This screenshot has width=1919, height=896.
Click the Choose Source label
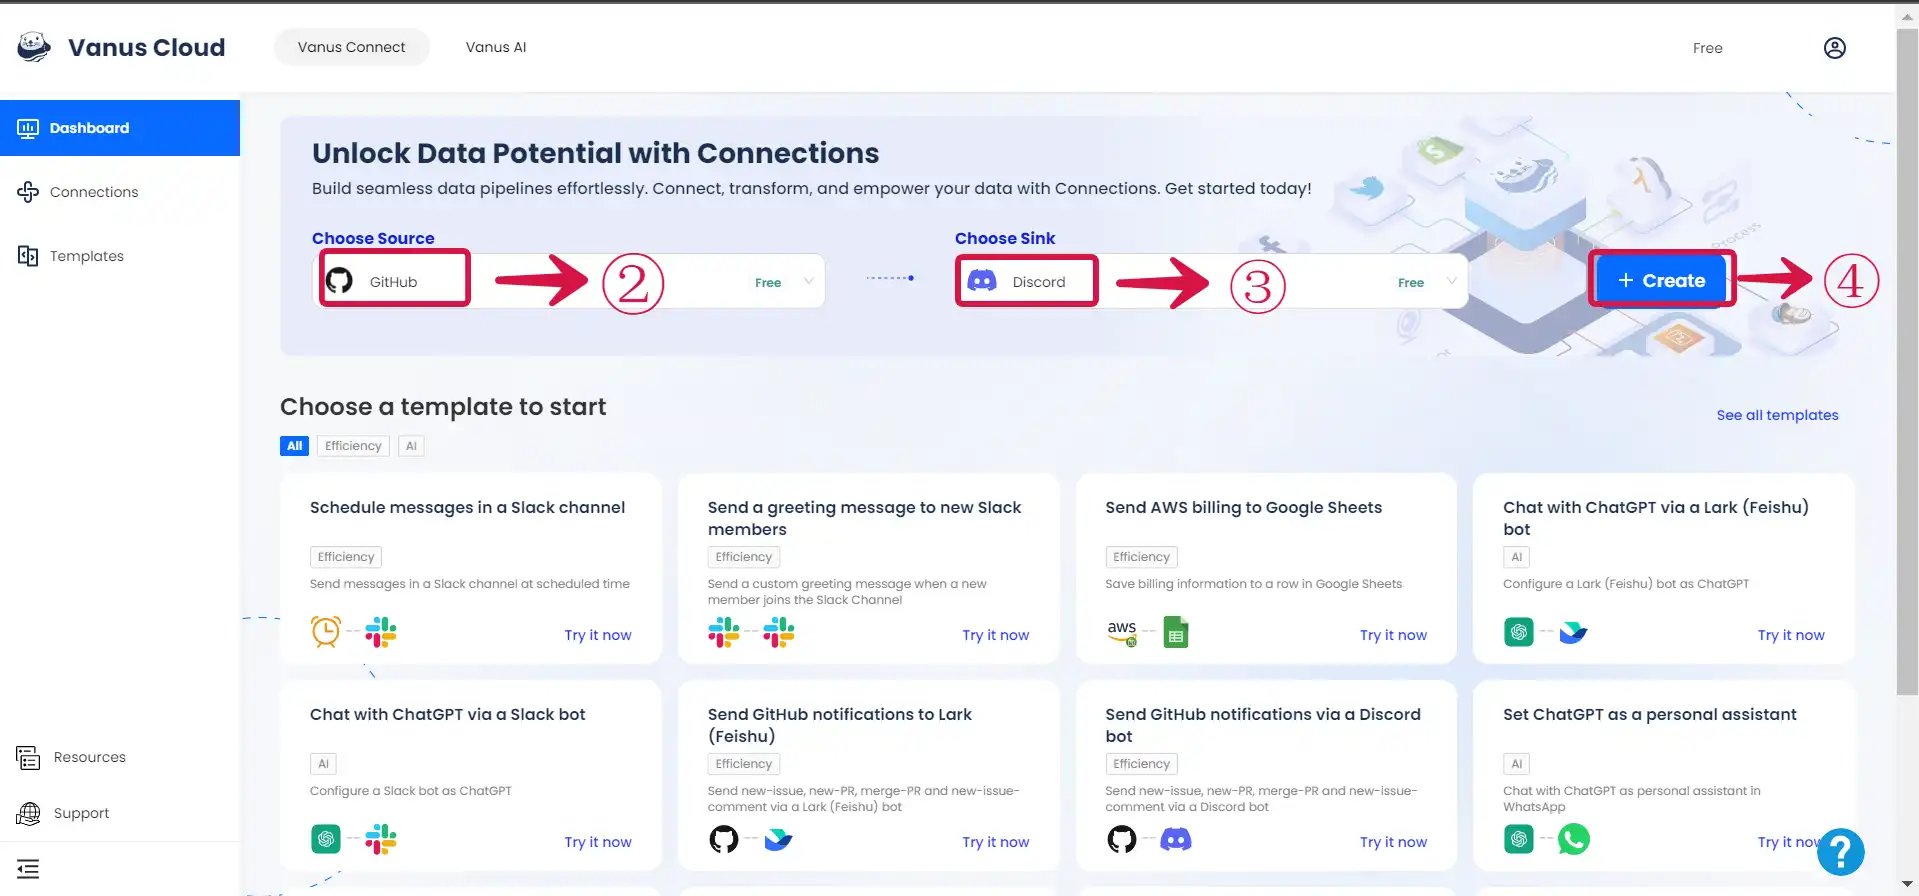pyautogui.click(x=373, y=238)
